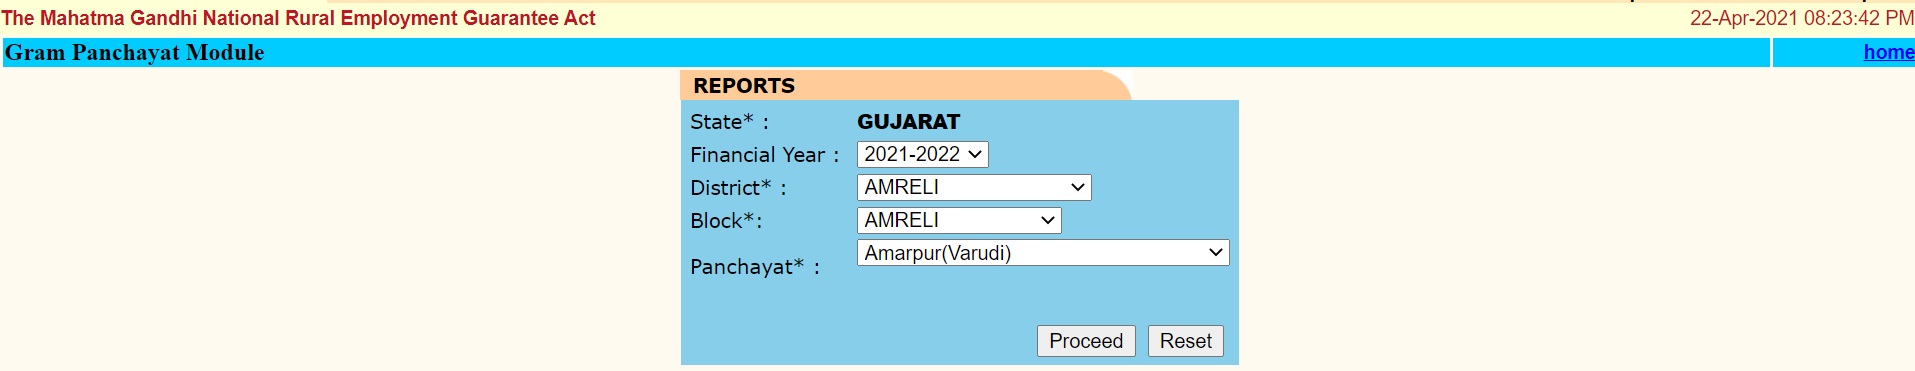Open the District dropdown showing AMRELI
Viewport: 1915px width, 371px height.
973,187
